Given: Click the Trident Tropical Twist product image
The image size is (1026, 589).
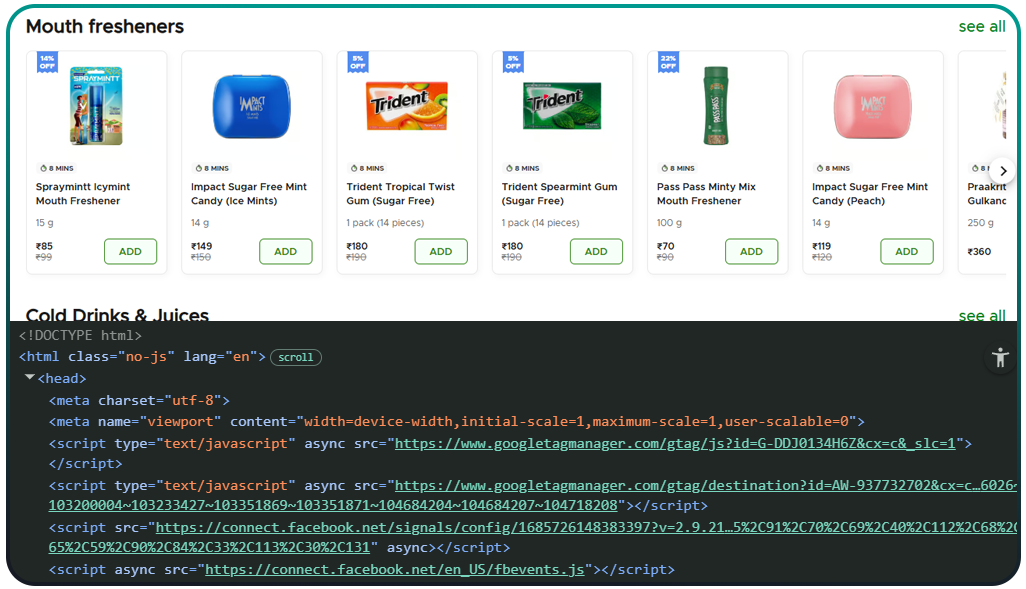Looking at the screenshot, I should pos(407,105).
